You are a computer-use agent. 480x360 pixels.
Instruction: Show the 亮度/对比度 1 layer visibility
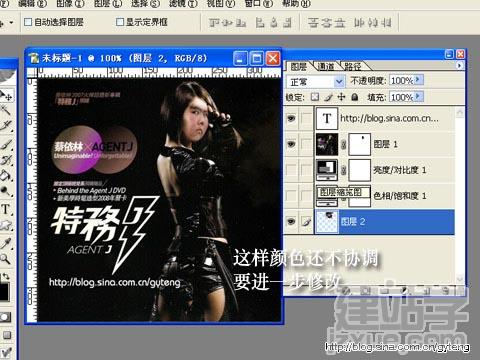291,170
